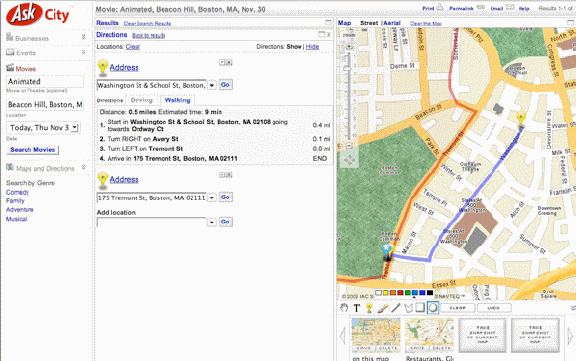
Task: Switch map to Street view
Action: click(x=369, y=23)
